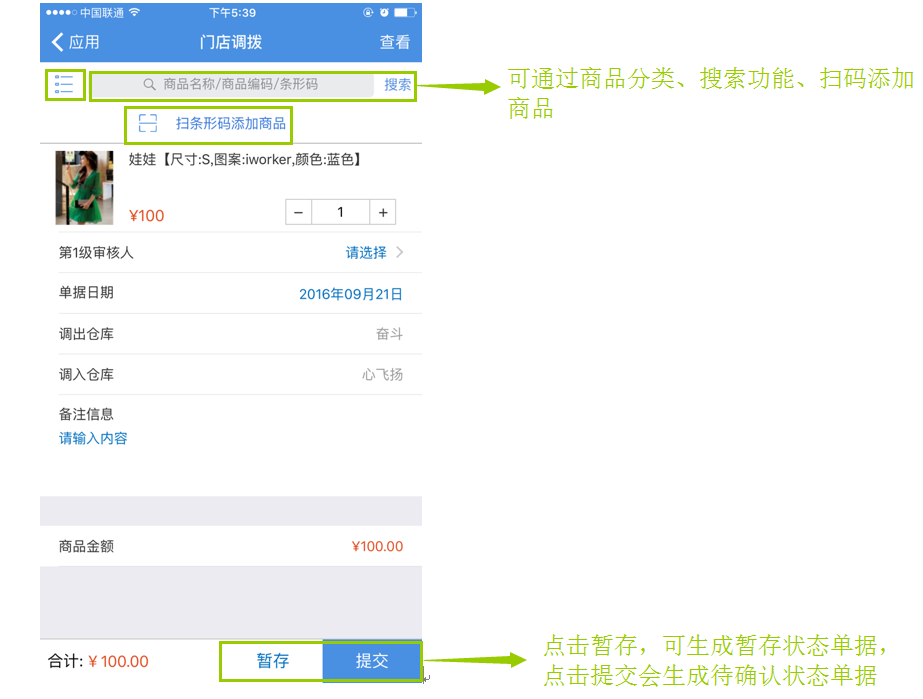
Task: Tap the product thumbnail image
Action: (x=84, y=187)
